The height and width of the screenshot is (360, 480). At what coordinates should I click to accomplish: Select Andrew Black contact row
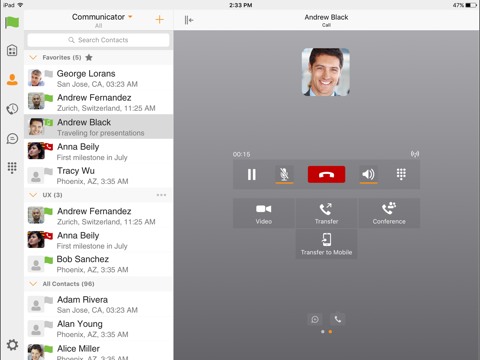(98, 127)
